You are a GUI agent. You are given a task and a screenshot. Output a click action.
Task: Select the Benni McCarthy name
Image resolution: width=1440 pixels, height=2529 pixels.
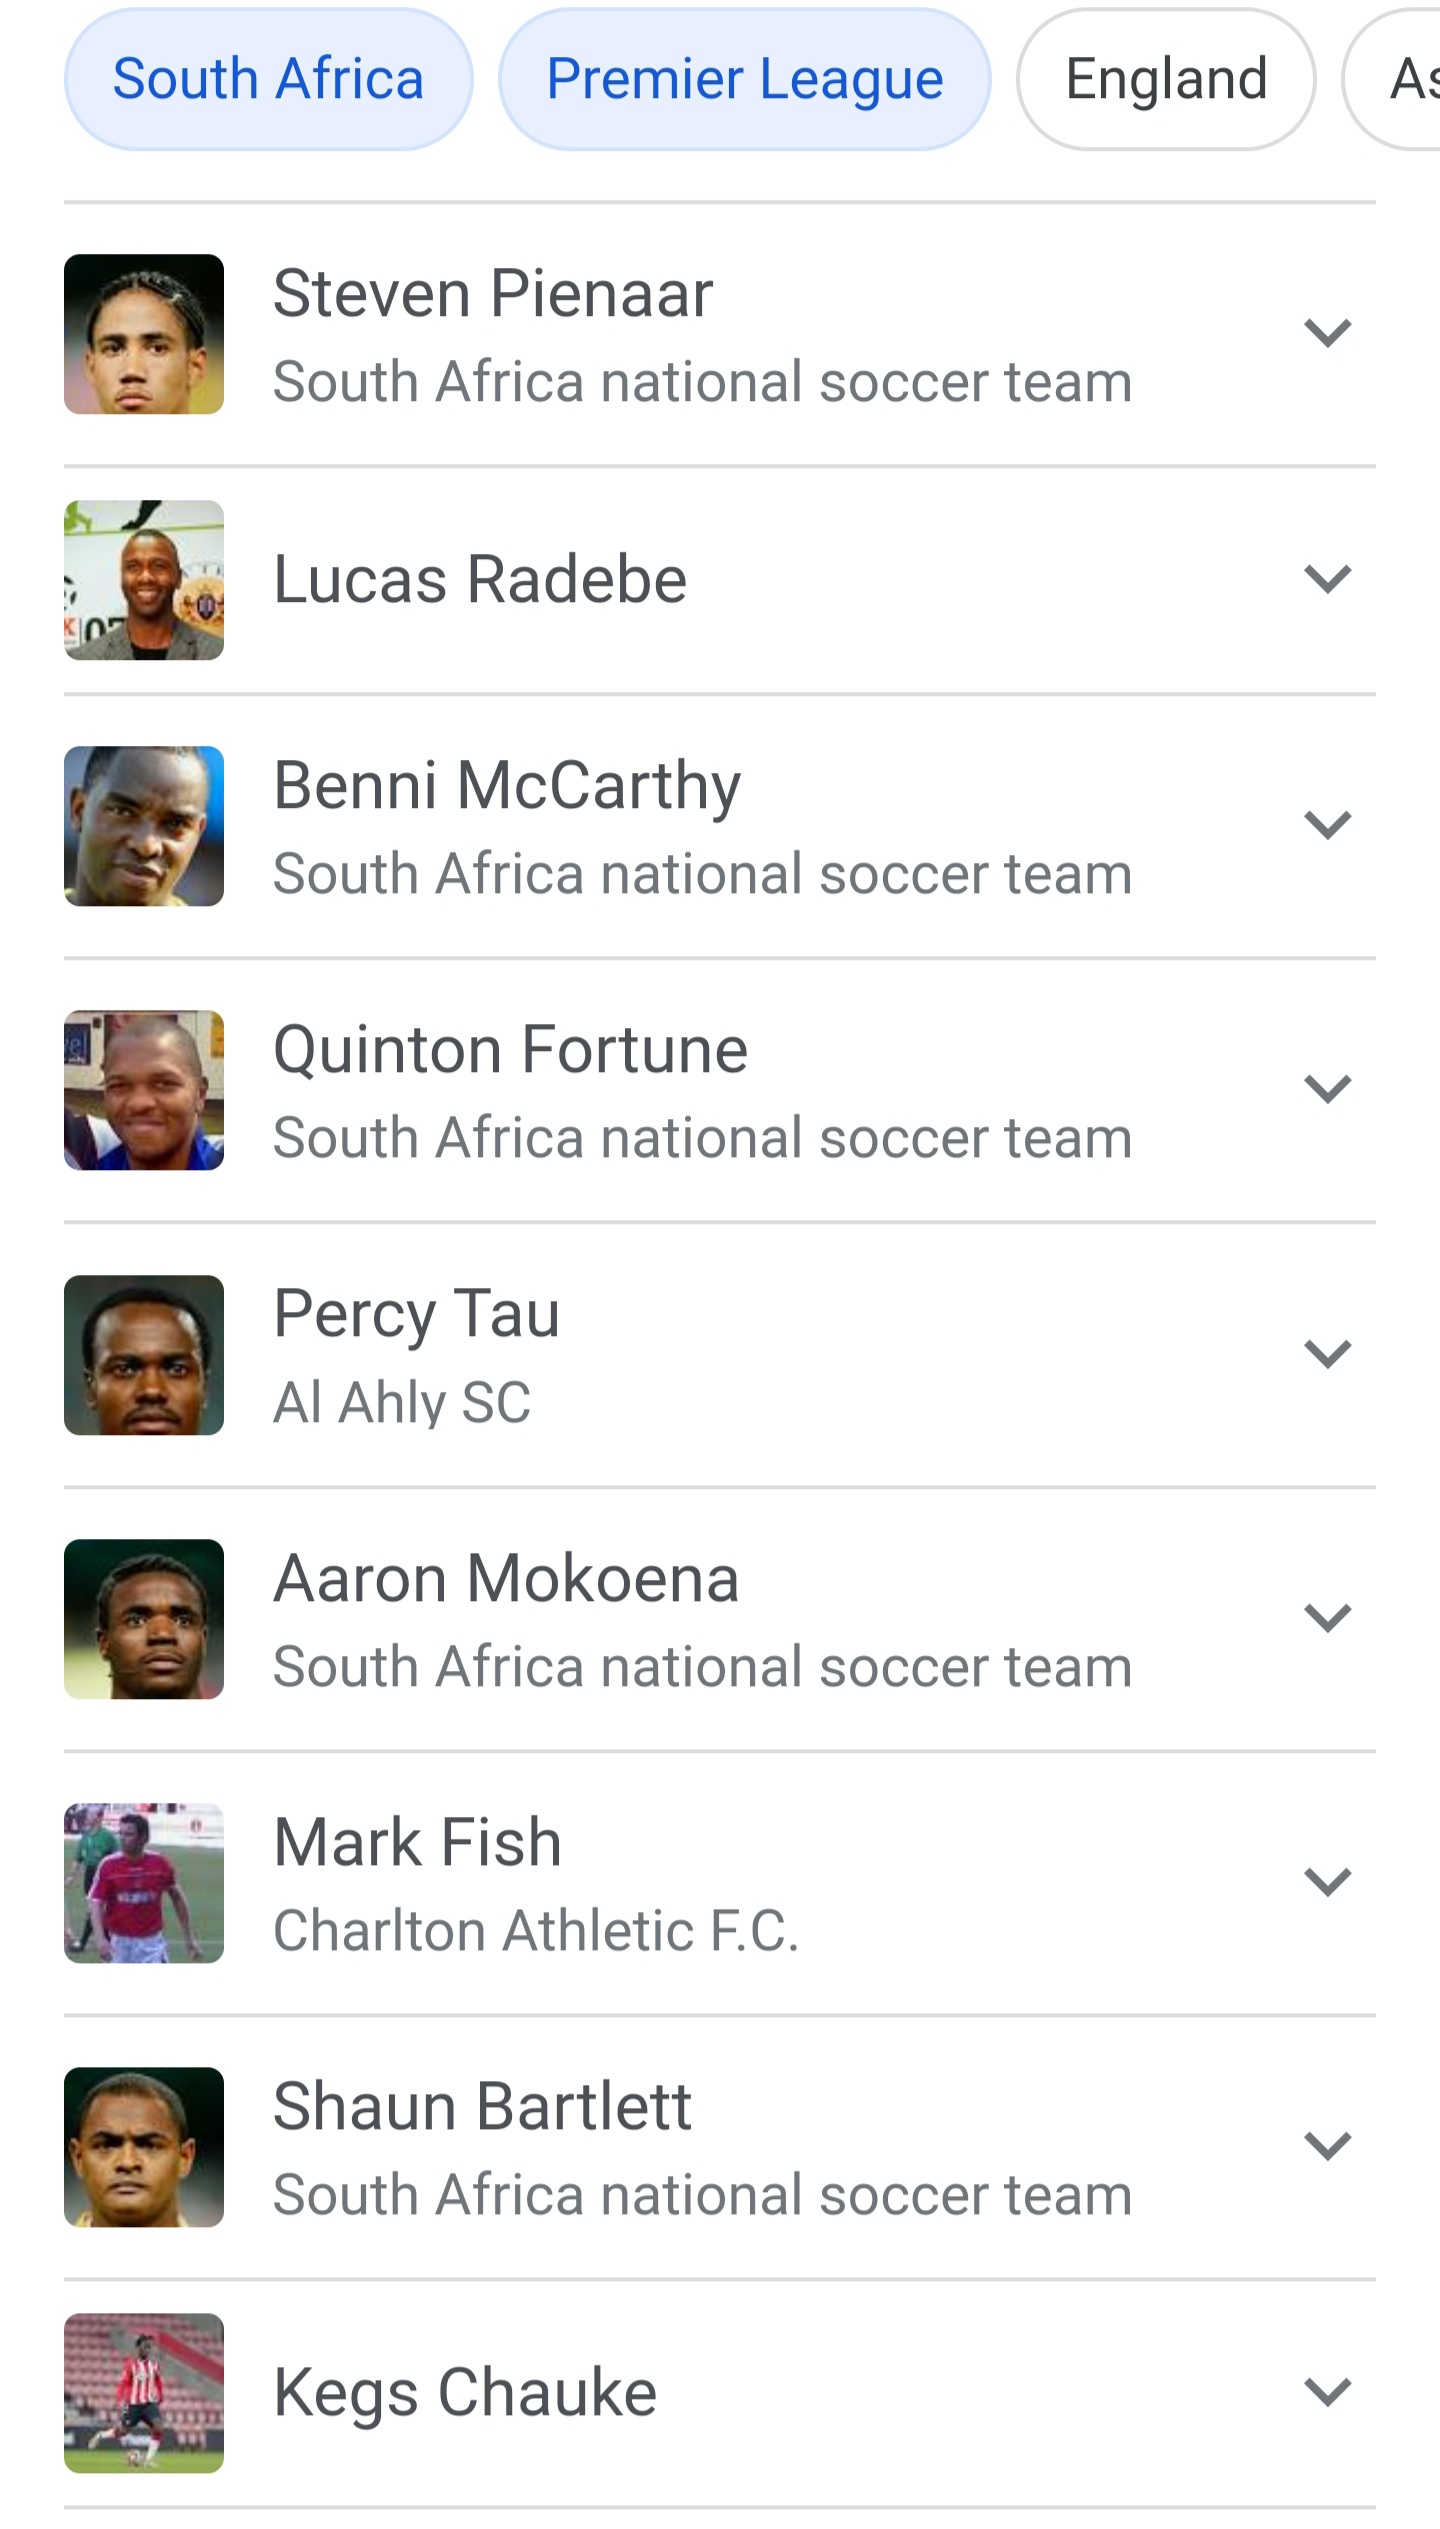point(507,785)
